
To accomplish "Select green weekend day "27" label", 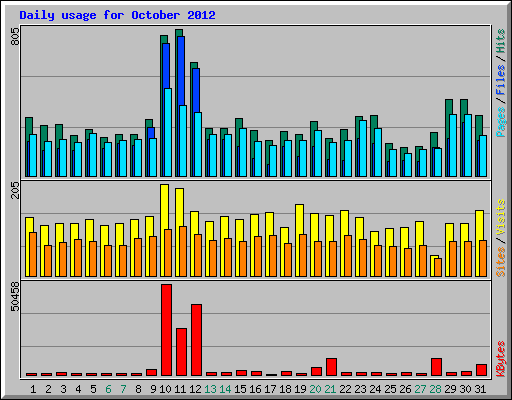I will (420, 389).
